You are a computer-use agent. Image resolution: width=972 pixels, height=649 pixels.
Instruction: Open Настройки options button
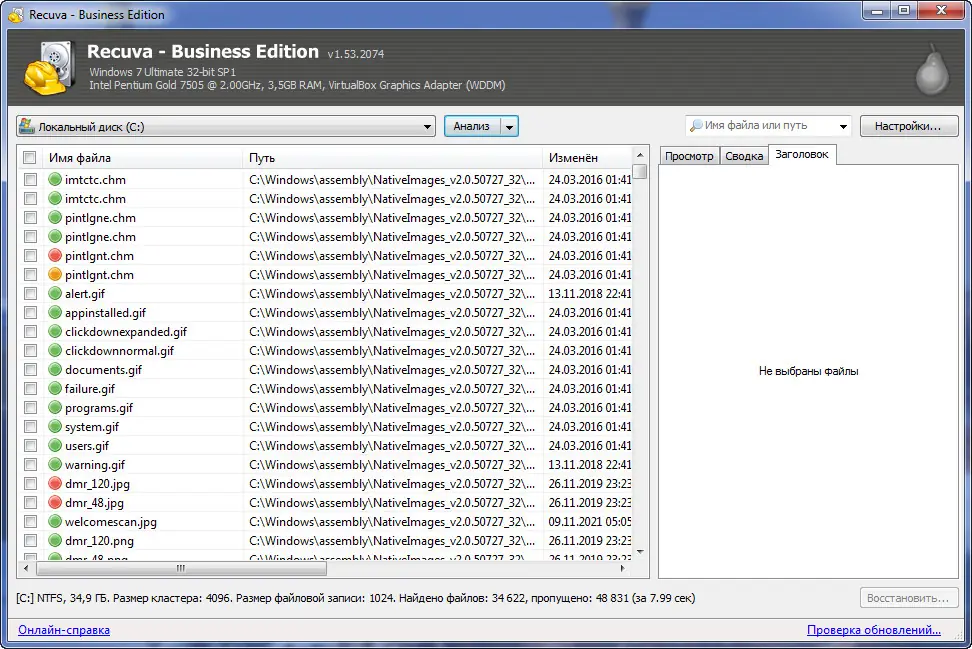[908, 126]
